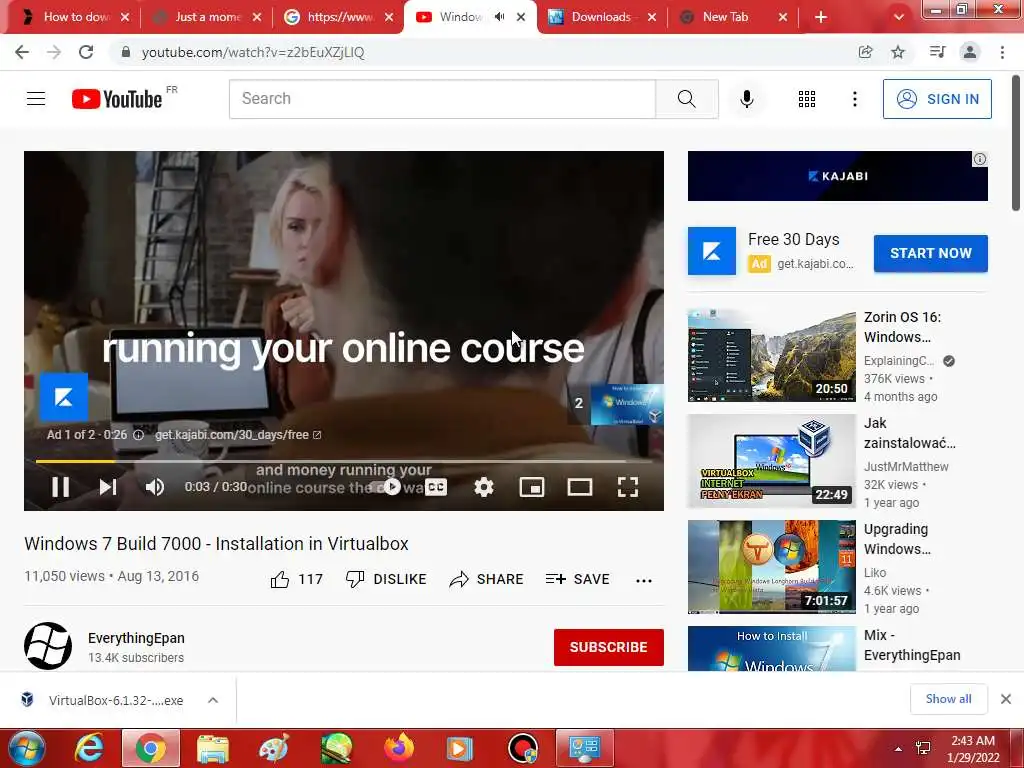This screenshot has width=1024, height=768.
Task: Focus the YouTube search field
Action: (x=442, y=99)
